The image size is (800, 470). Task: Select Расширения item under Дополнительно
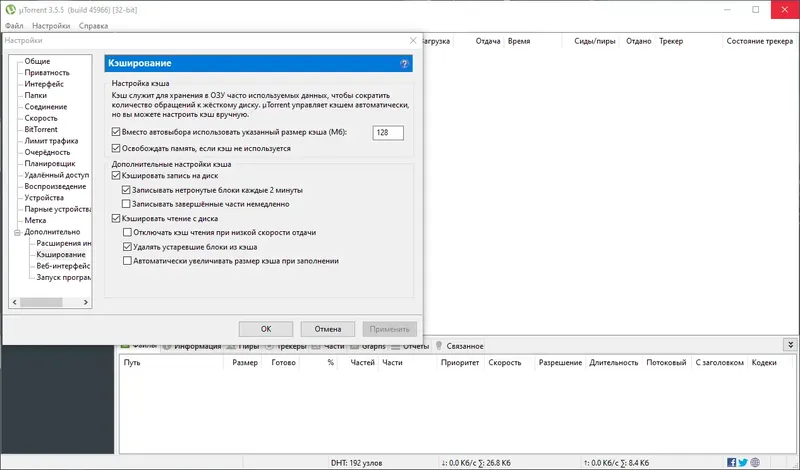(x=63, y=243)
